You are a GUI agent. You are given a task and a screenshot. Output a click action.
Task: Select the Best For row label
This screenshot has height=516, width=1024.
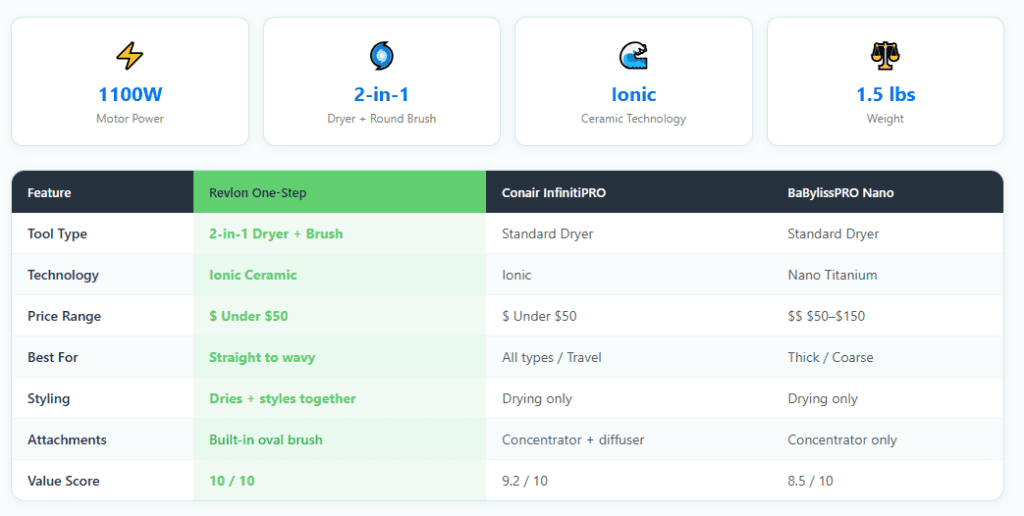tap(52, 357)
